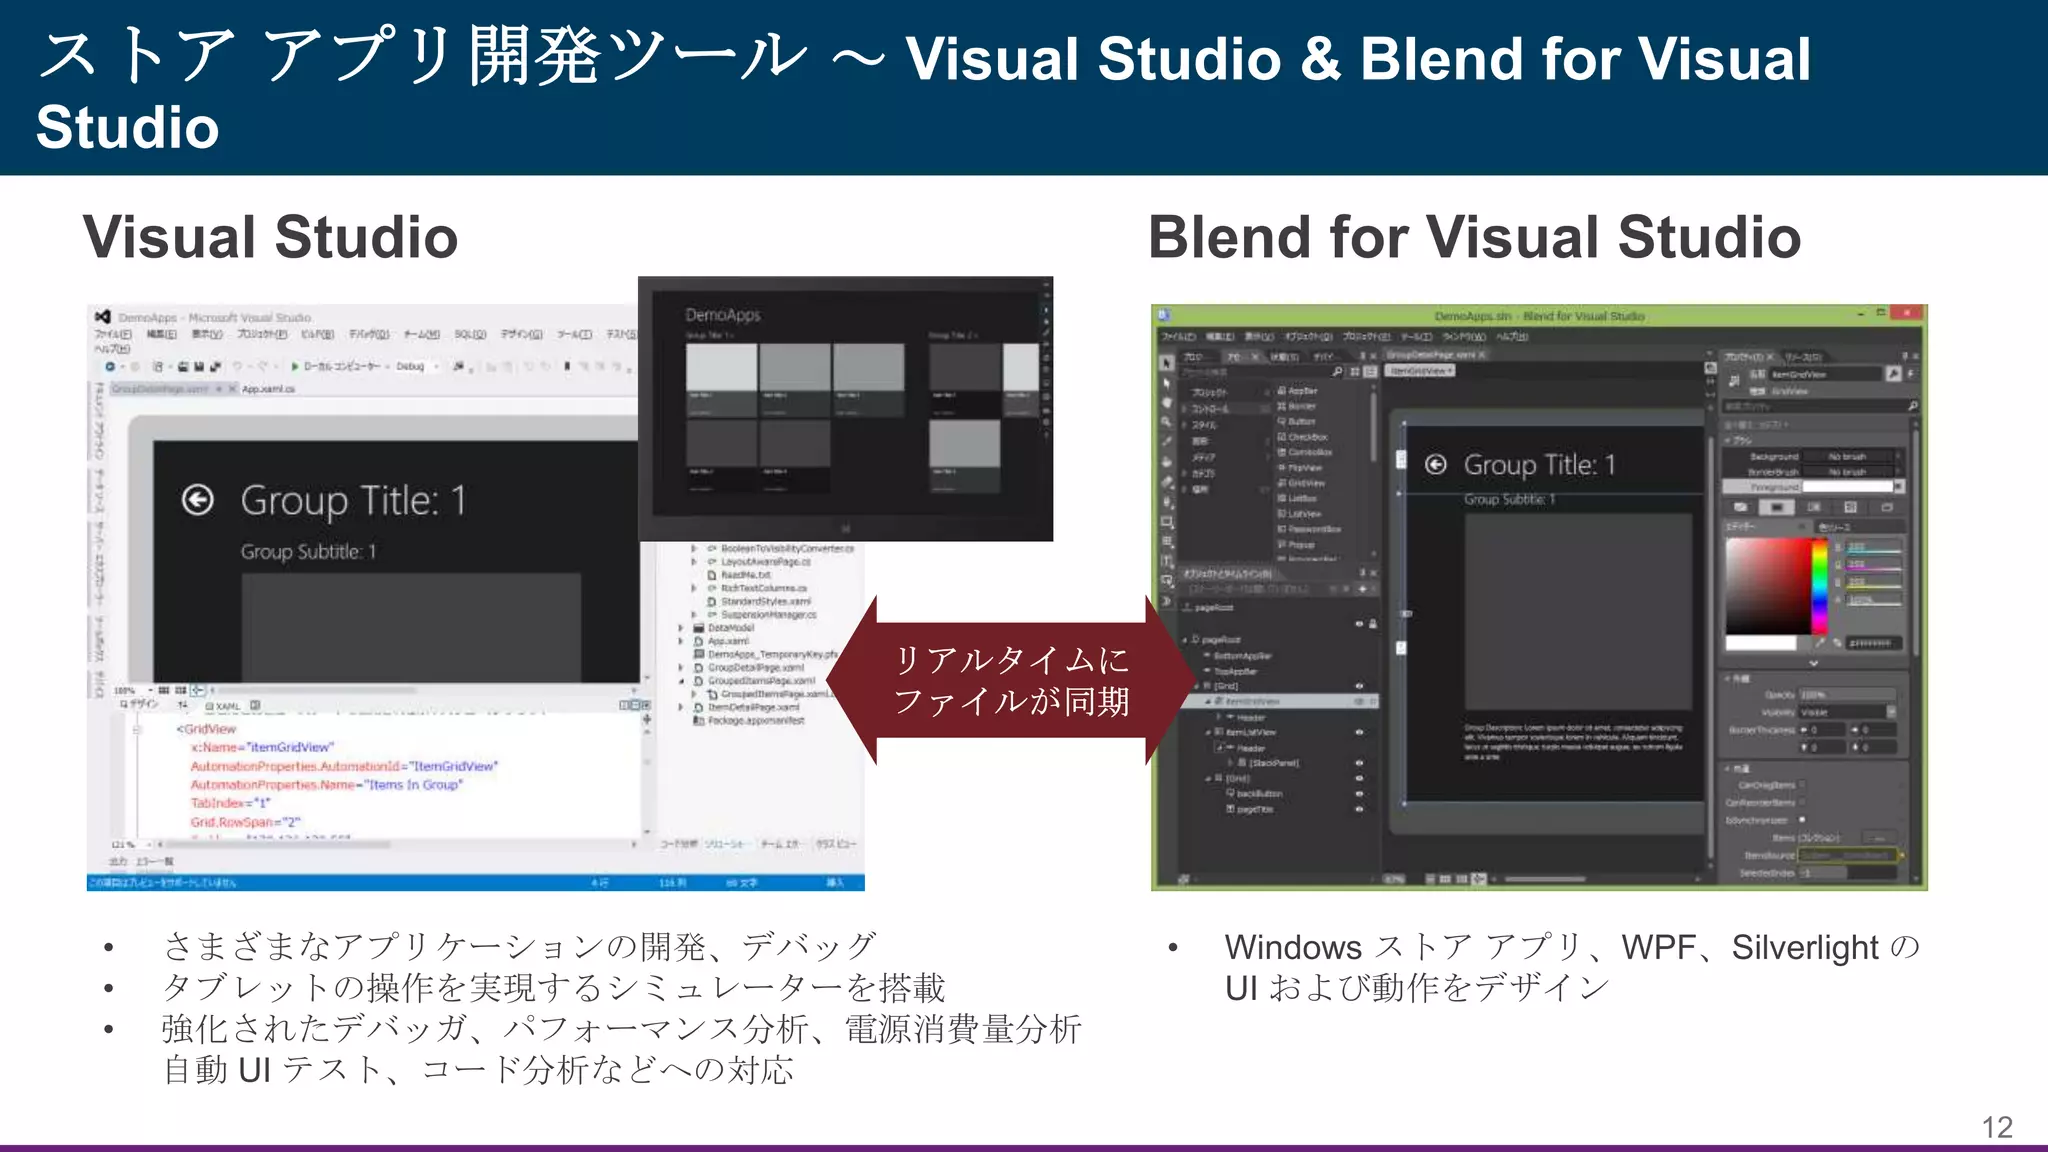The image size is (2048, 1152).
Task: Select the CheckBox asset in Blend list
Action: (1302, 437)
